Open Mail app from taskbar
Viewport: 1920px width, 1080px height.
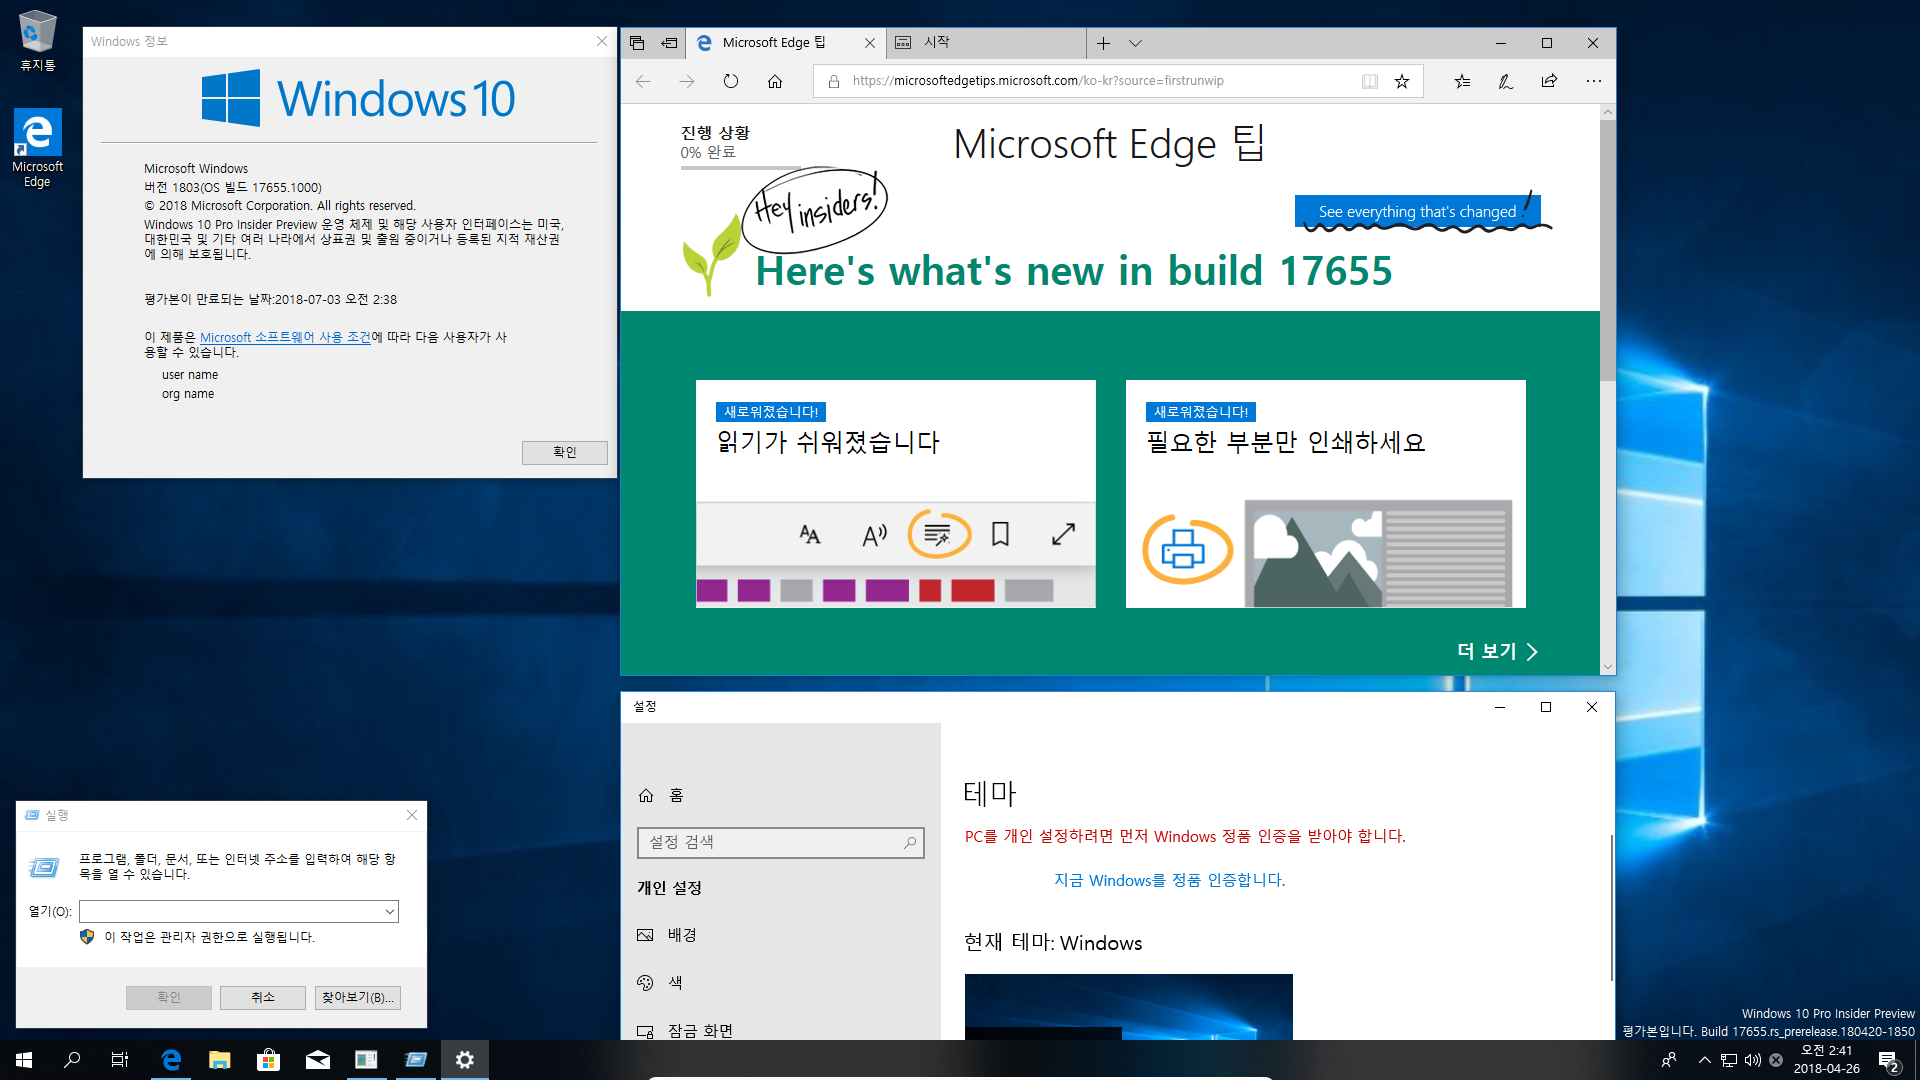point(317,1060)
